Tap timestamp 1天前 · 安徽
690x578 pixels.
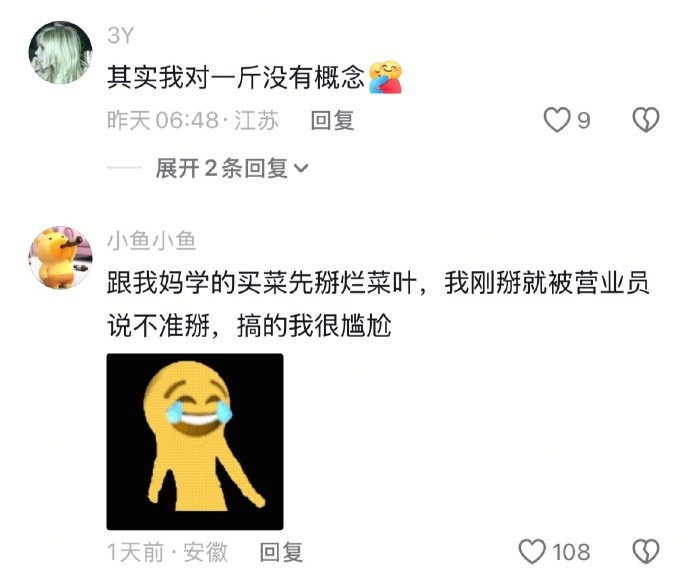coord(167,552)
